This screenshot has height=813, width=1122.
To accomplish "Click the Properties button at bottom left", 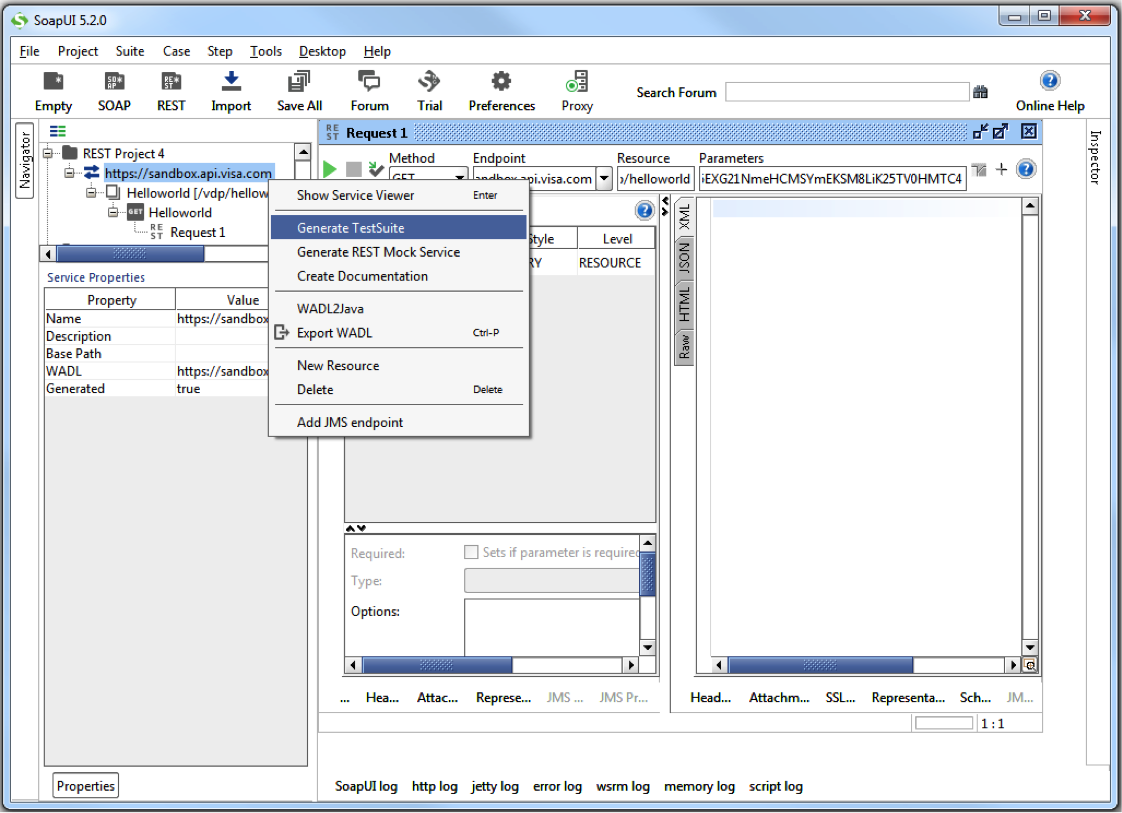I will click(x=85, y=786).
